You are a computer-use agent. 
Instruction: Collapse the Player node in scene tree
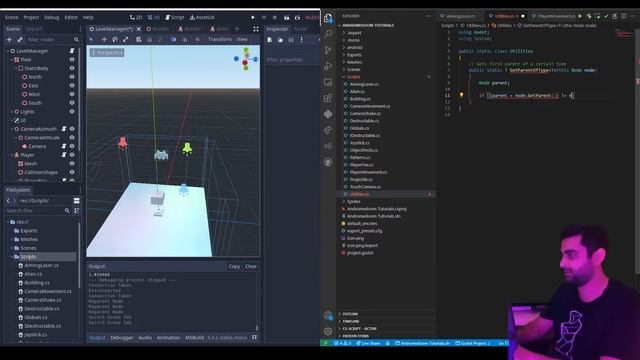click(x=11, y=155)
